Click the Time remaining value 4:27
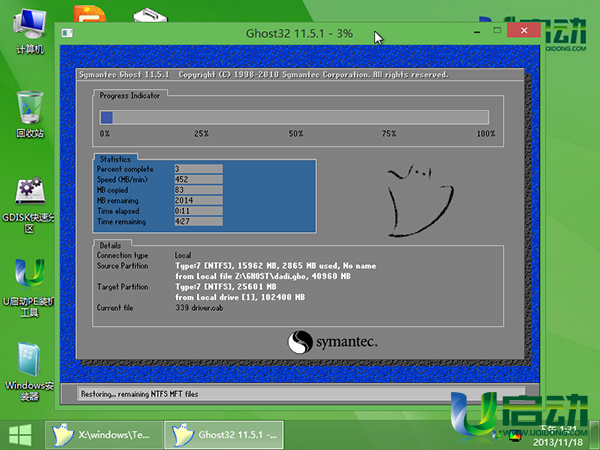This screenshot has height=450, width=600. 198,221
